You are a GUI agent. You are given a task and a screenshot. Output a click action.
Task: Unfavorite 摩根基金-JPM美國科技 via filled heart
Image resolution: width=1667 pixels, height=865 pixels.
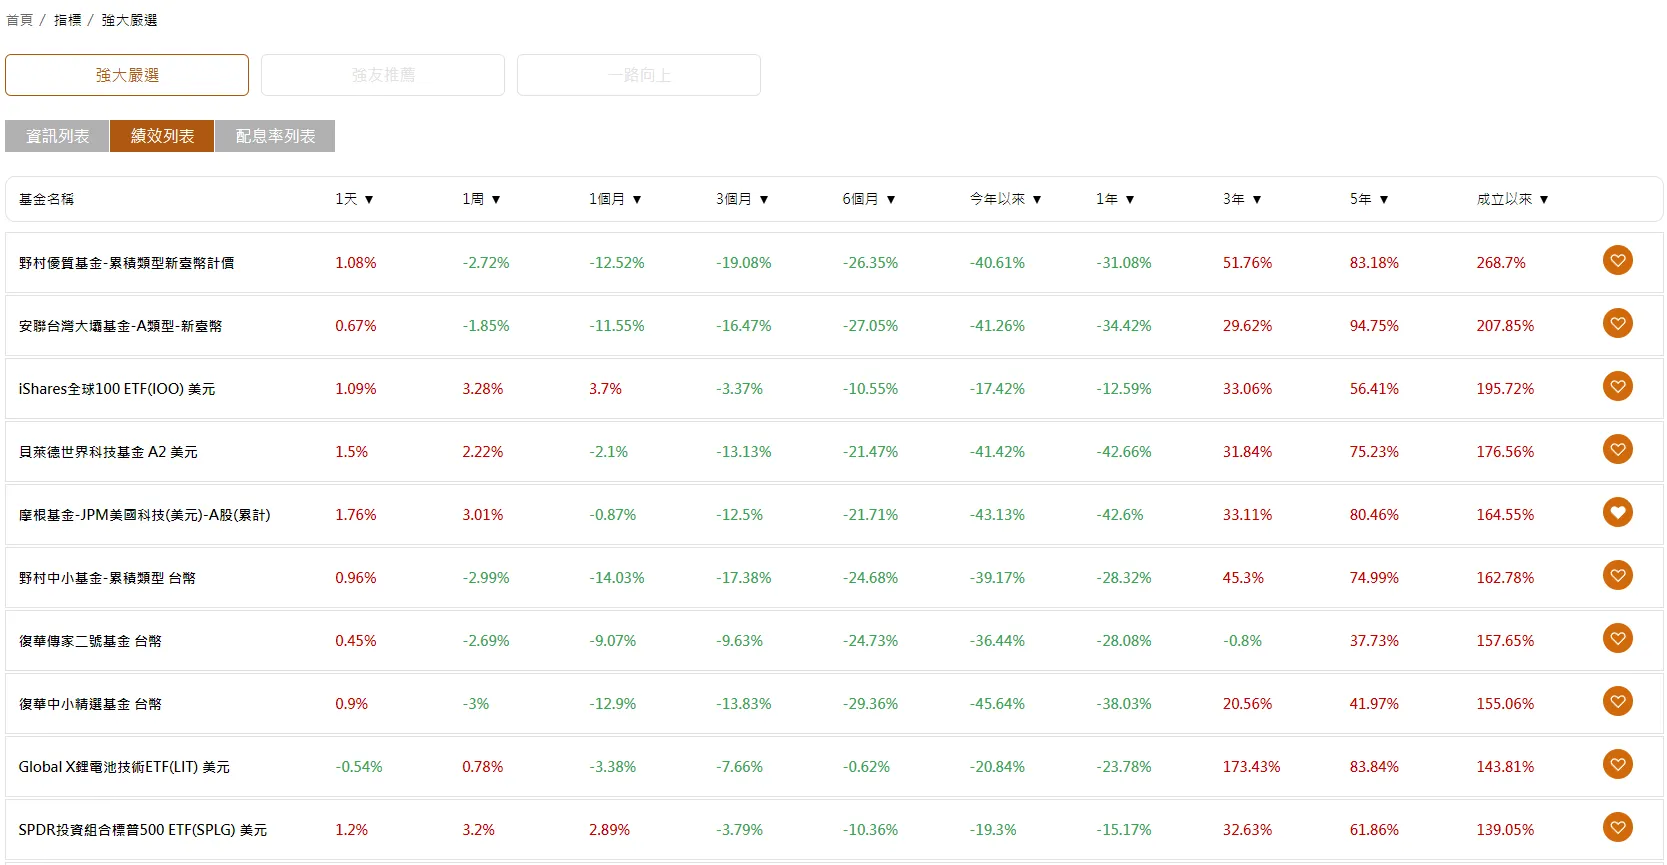(x=1617, y=512)
